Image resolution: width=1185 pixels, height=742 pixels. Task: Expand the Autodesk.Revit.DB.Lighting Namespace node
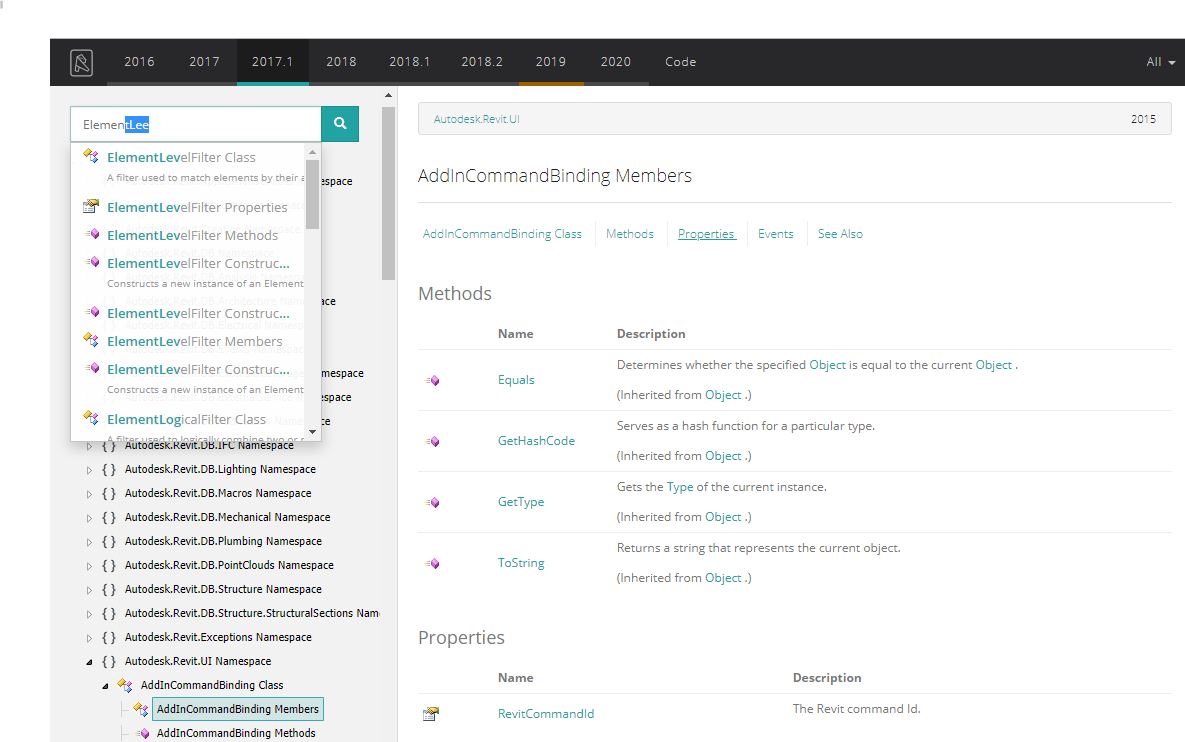click(x=89, y=470)
